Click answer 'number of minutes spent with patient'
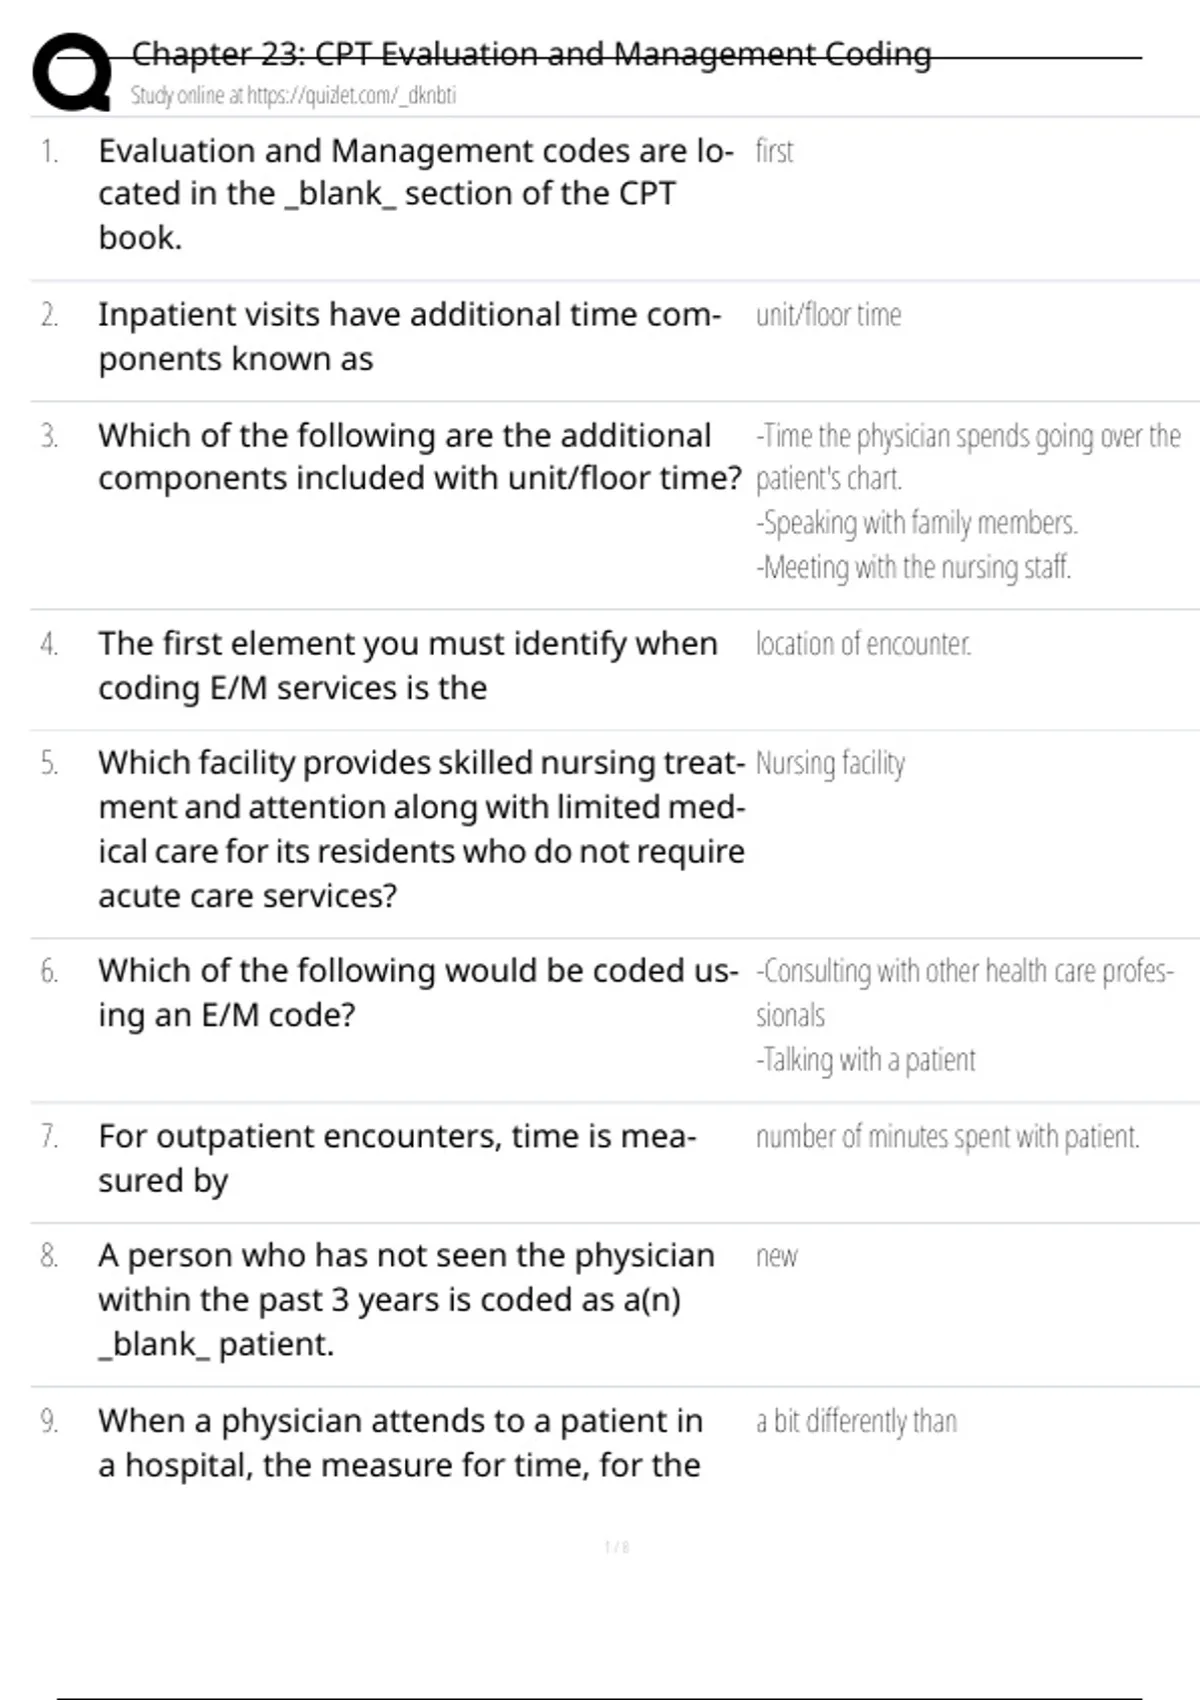 [x=947, y=1137]
